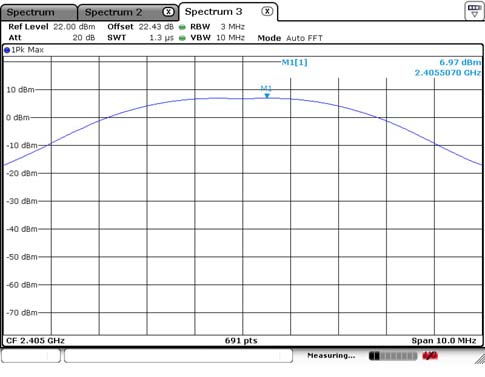
Task: Click the -30 dBm axis label
Action: tap(22, 201)
